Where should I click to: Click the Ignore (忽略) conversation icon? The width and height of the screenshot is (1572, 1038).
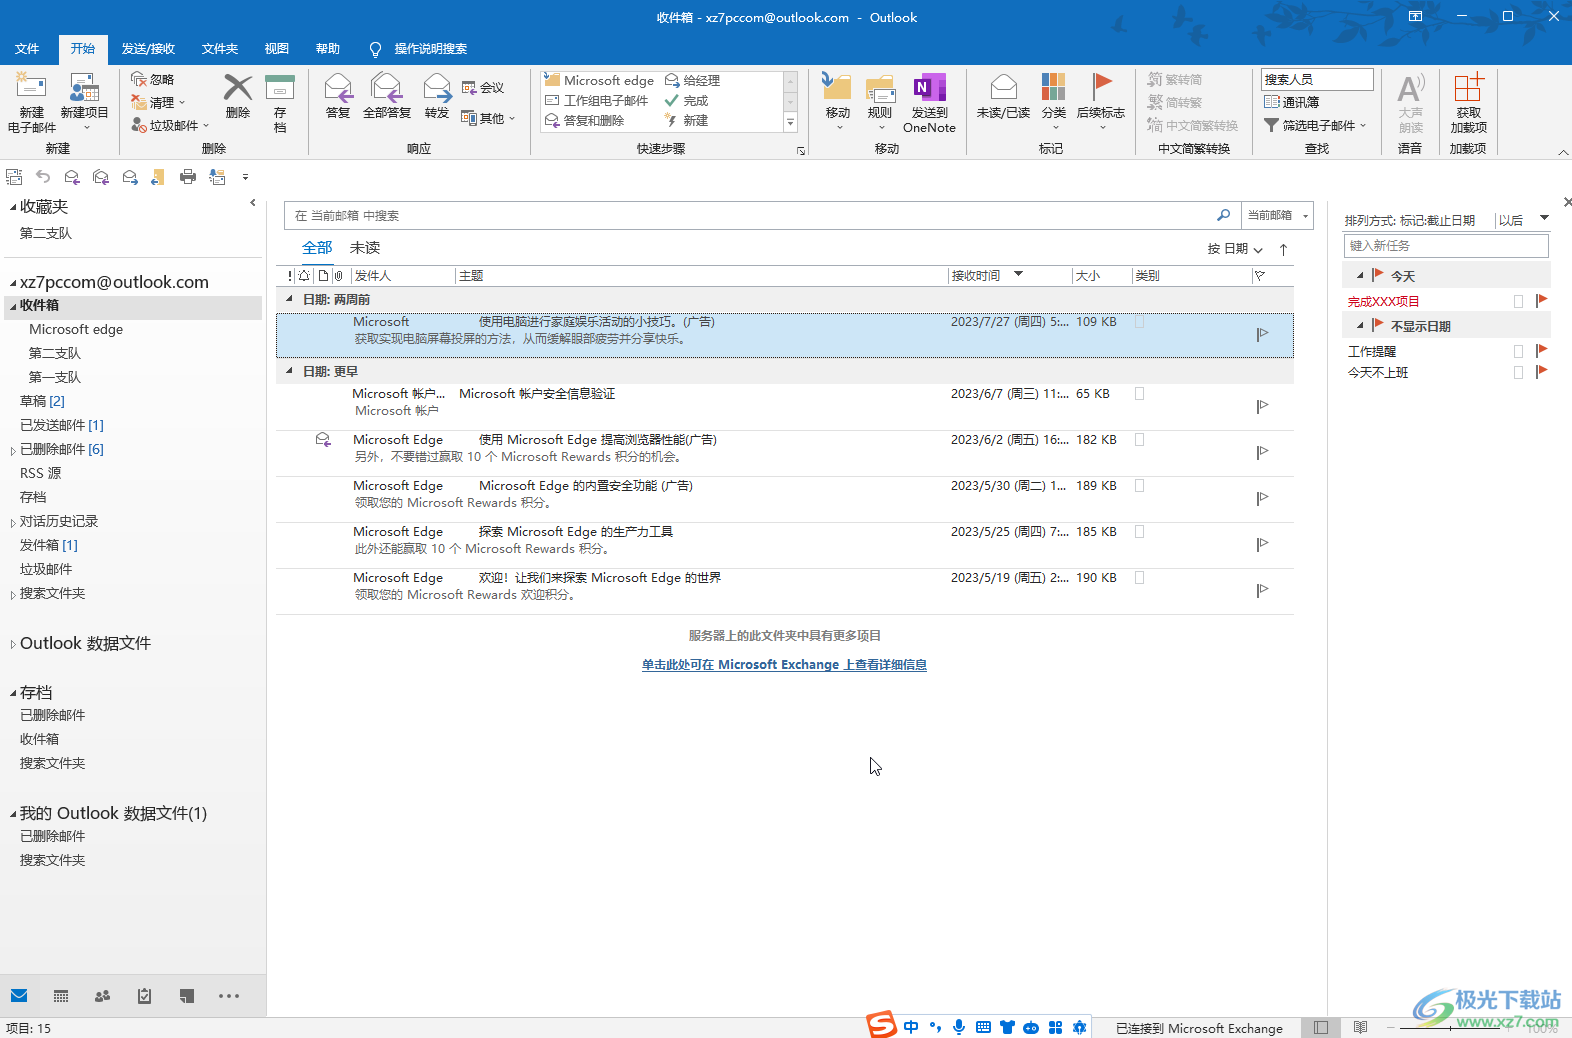139,79
